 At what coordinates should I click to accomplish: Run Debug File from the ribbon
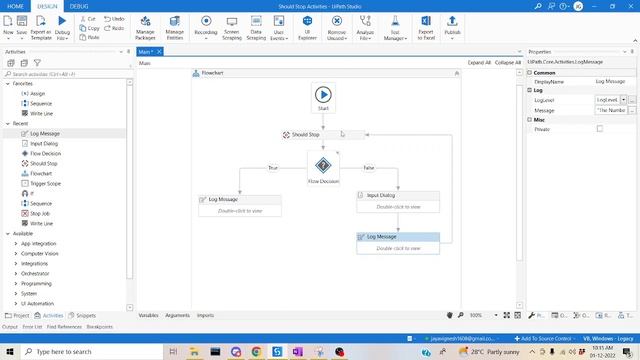point(62,27)
